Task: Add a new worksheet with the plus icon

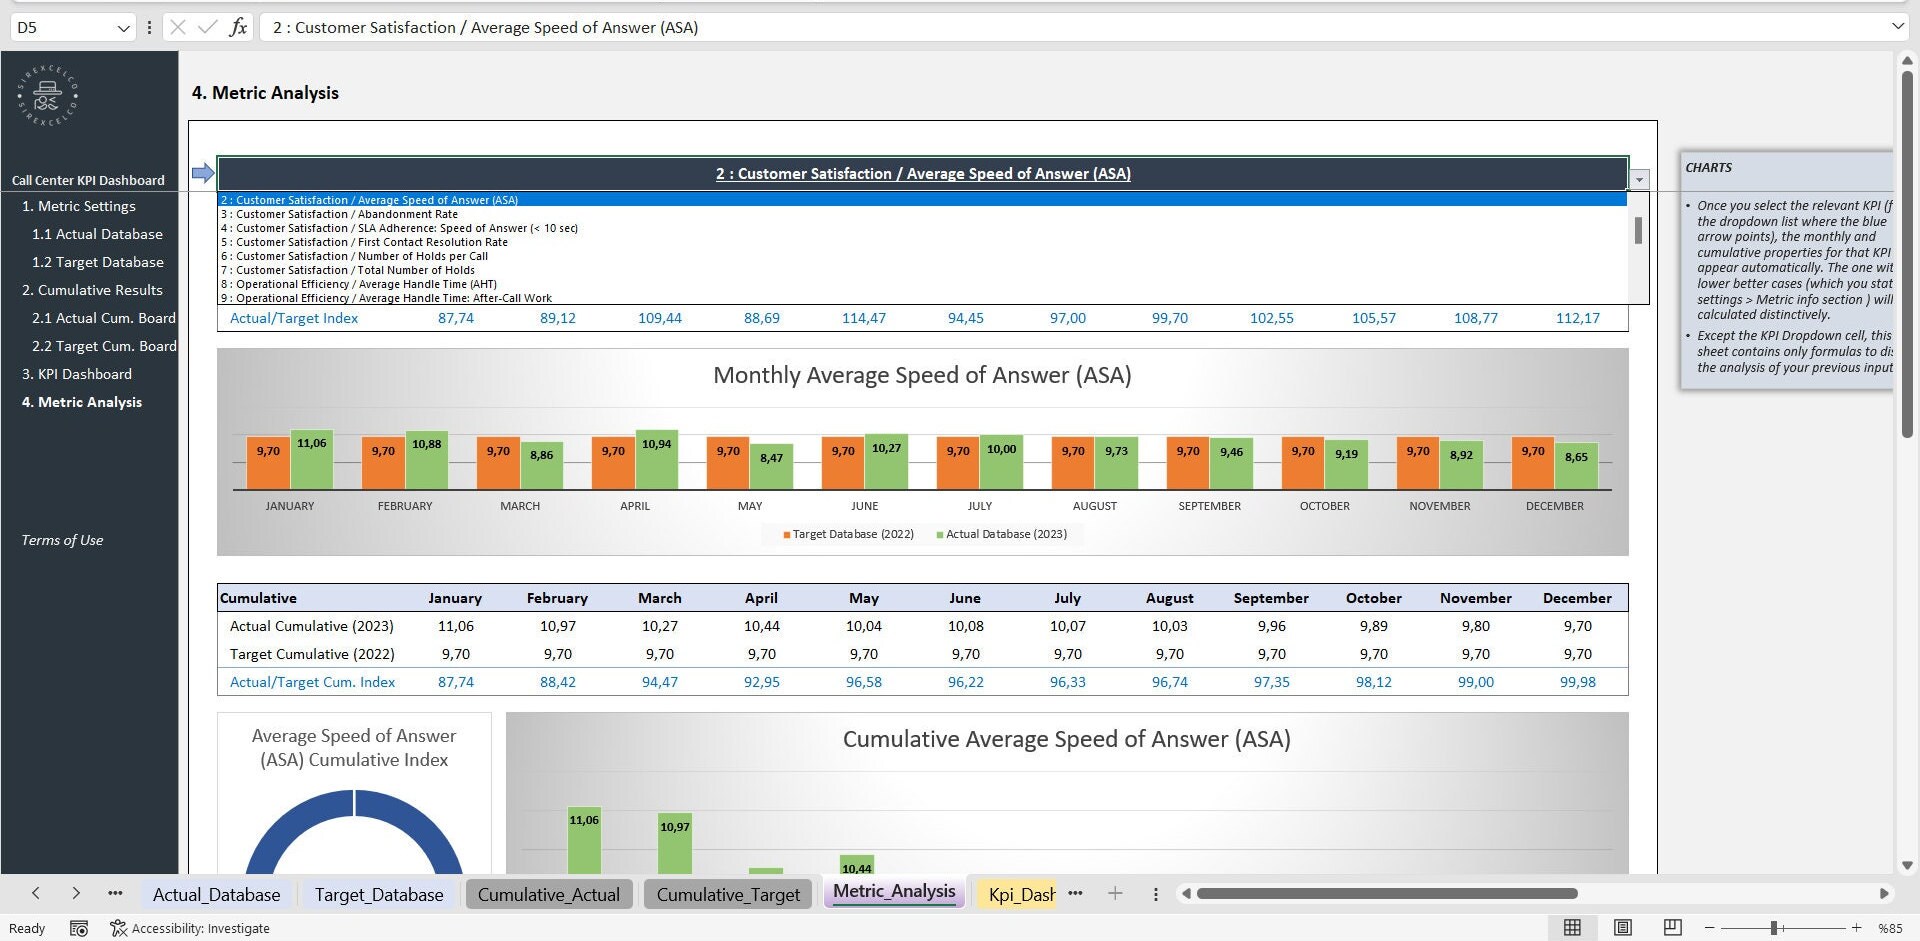Action: (1116, 893)
